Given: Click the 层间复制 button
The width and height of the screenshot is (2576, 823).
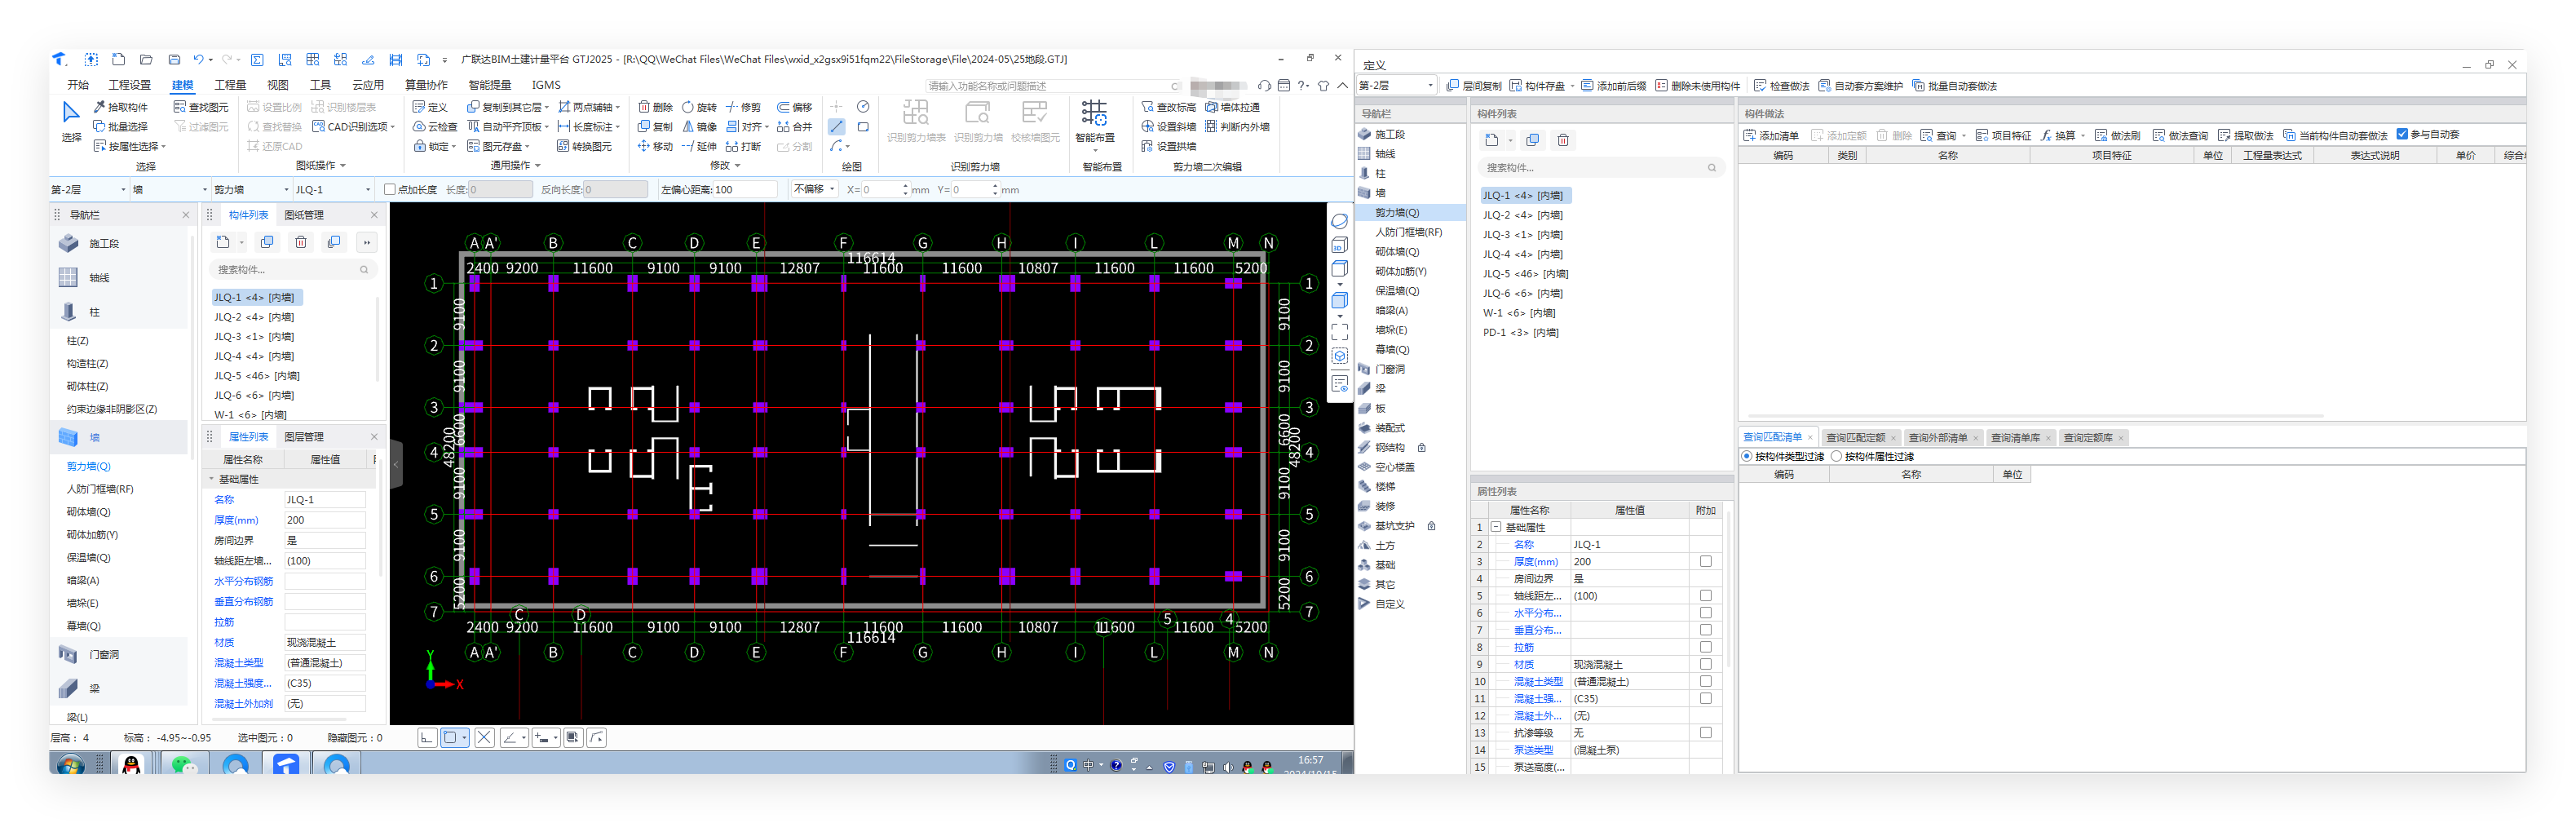Looking at the screenshot, I should [x=1474, y=86].
